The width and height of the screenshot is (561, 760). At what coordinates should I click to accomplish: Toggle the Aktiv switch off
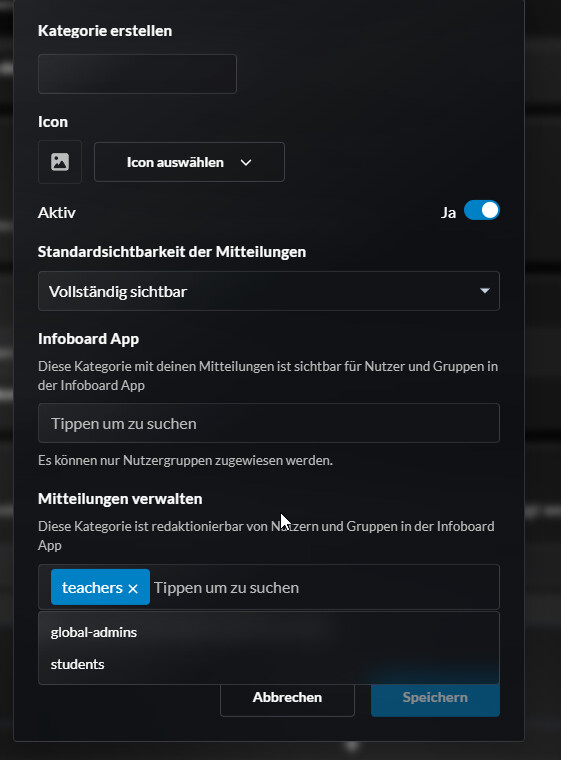(481, 210)
